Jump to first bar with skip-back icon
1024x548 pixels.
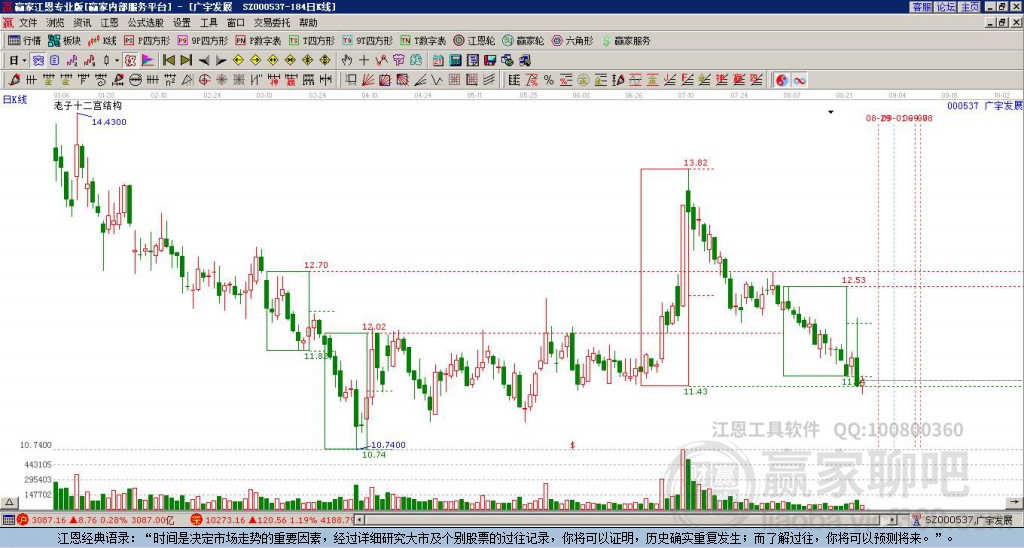click(x=169, y=61)
